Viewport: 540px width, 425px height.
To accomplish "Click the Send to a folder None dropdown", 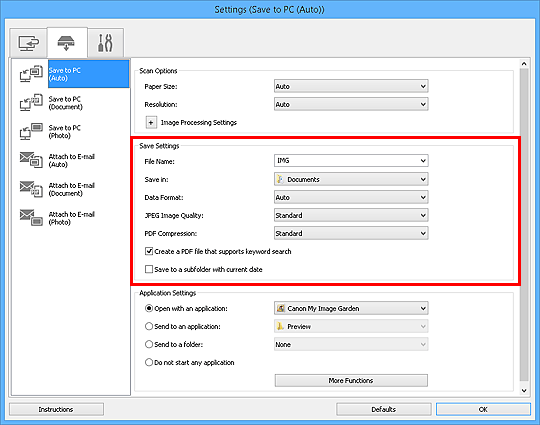I will pyautogui.click(x=351, y=344).
